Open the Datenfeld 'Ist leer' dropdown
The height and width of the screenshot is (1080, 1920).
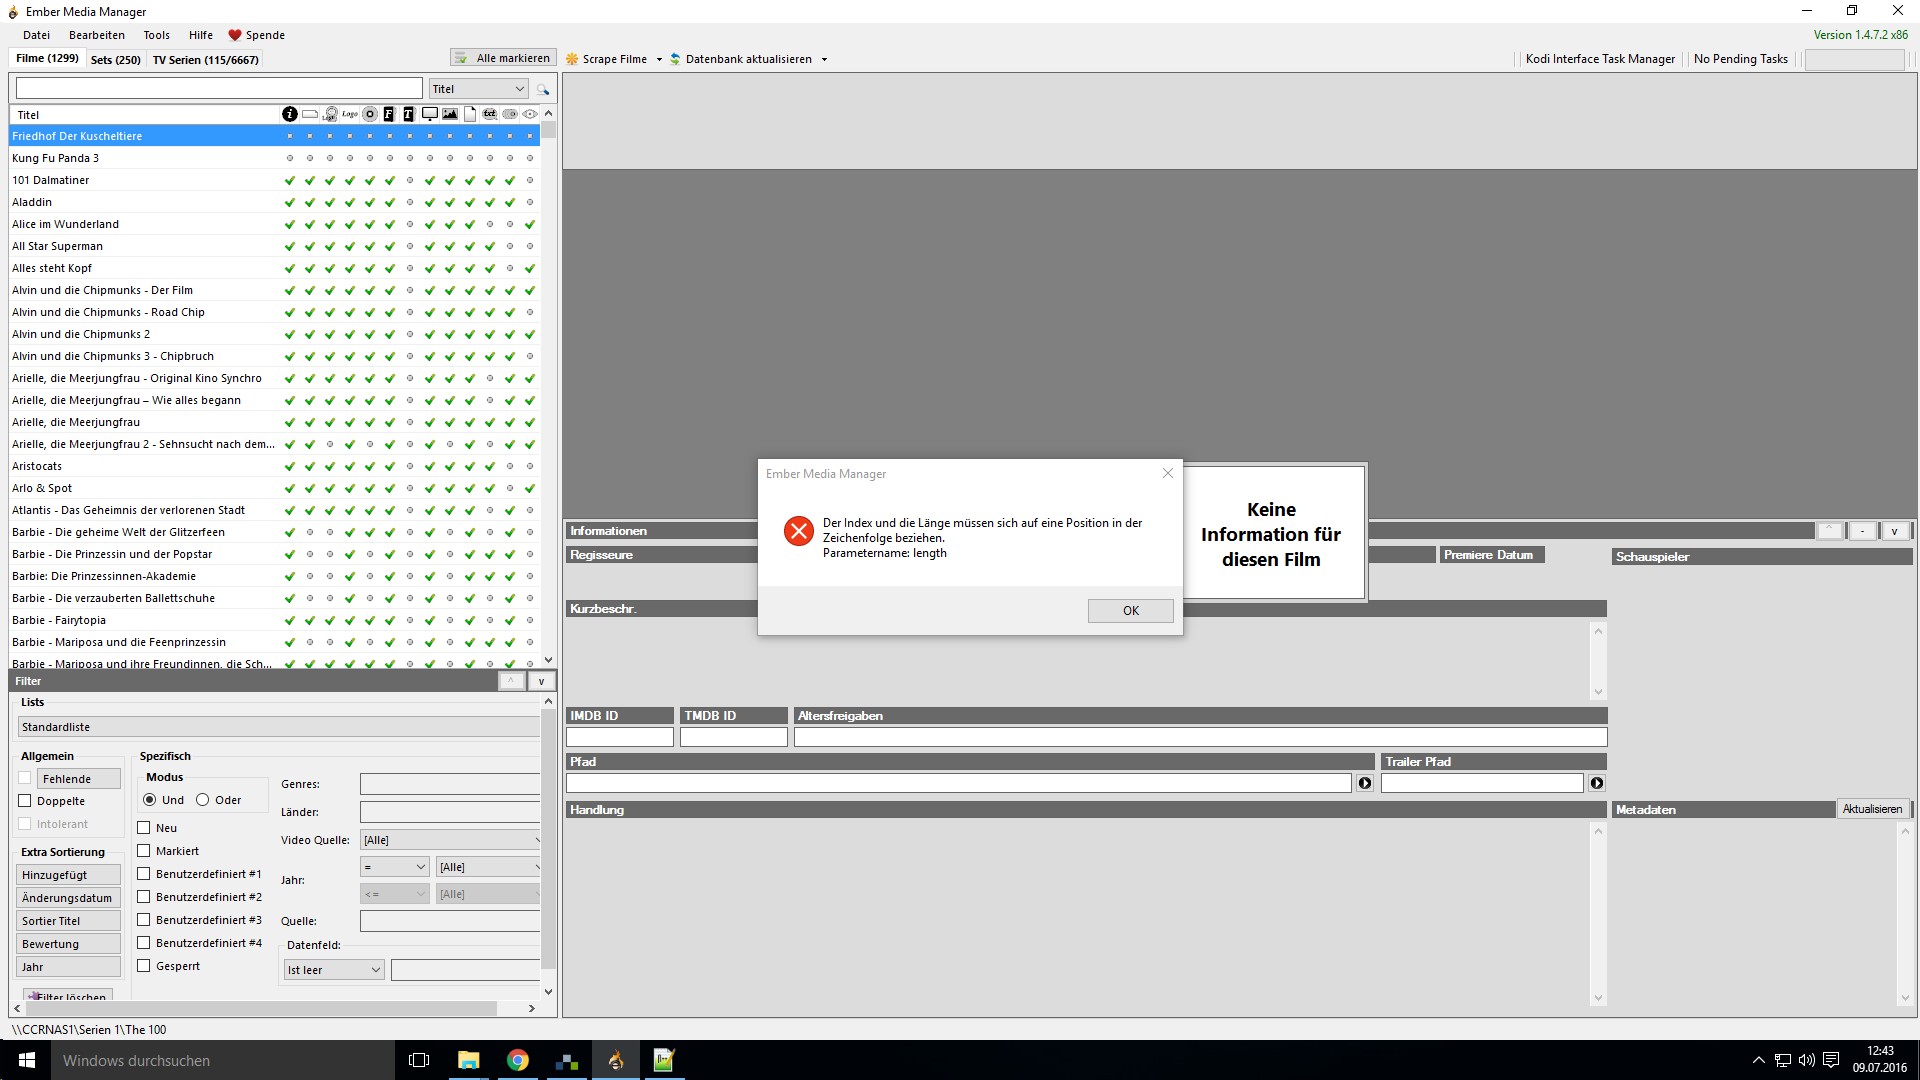pos(334,970)
